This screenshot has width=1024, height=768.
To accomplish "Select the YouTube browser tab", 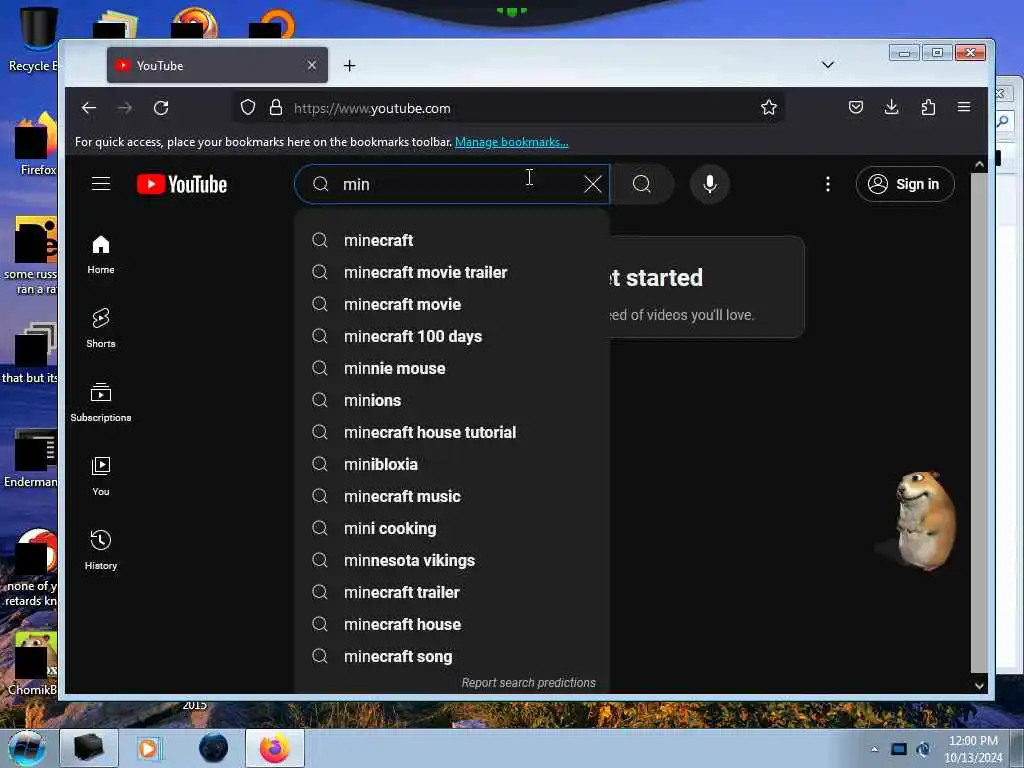I will [x=217, y=65].
